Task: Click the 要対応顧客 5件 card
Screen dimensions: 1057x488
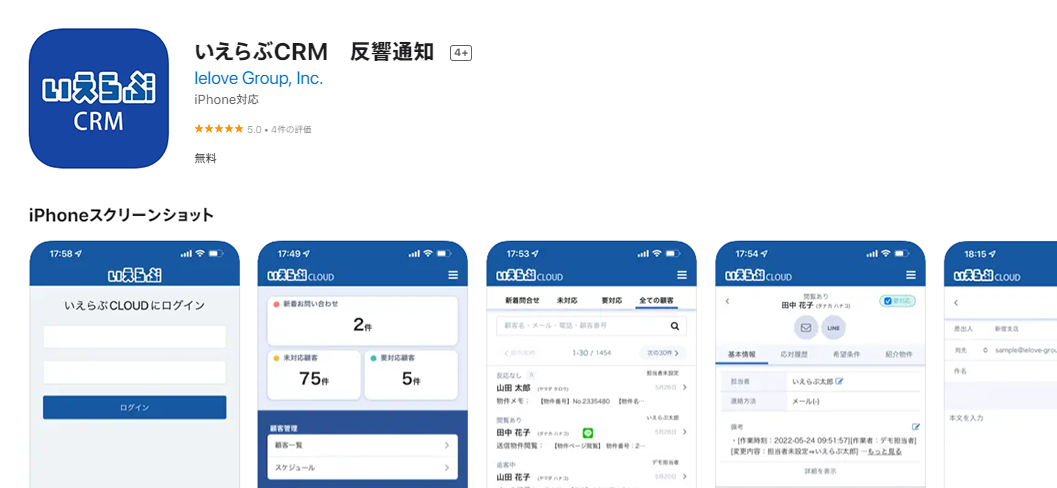Action: tap(411, 375)
